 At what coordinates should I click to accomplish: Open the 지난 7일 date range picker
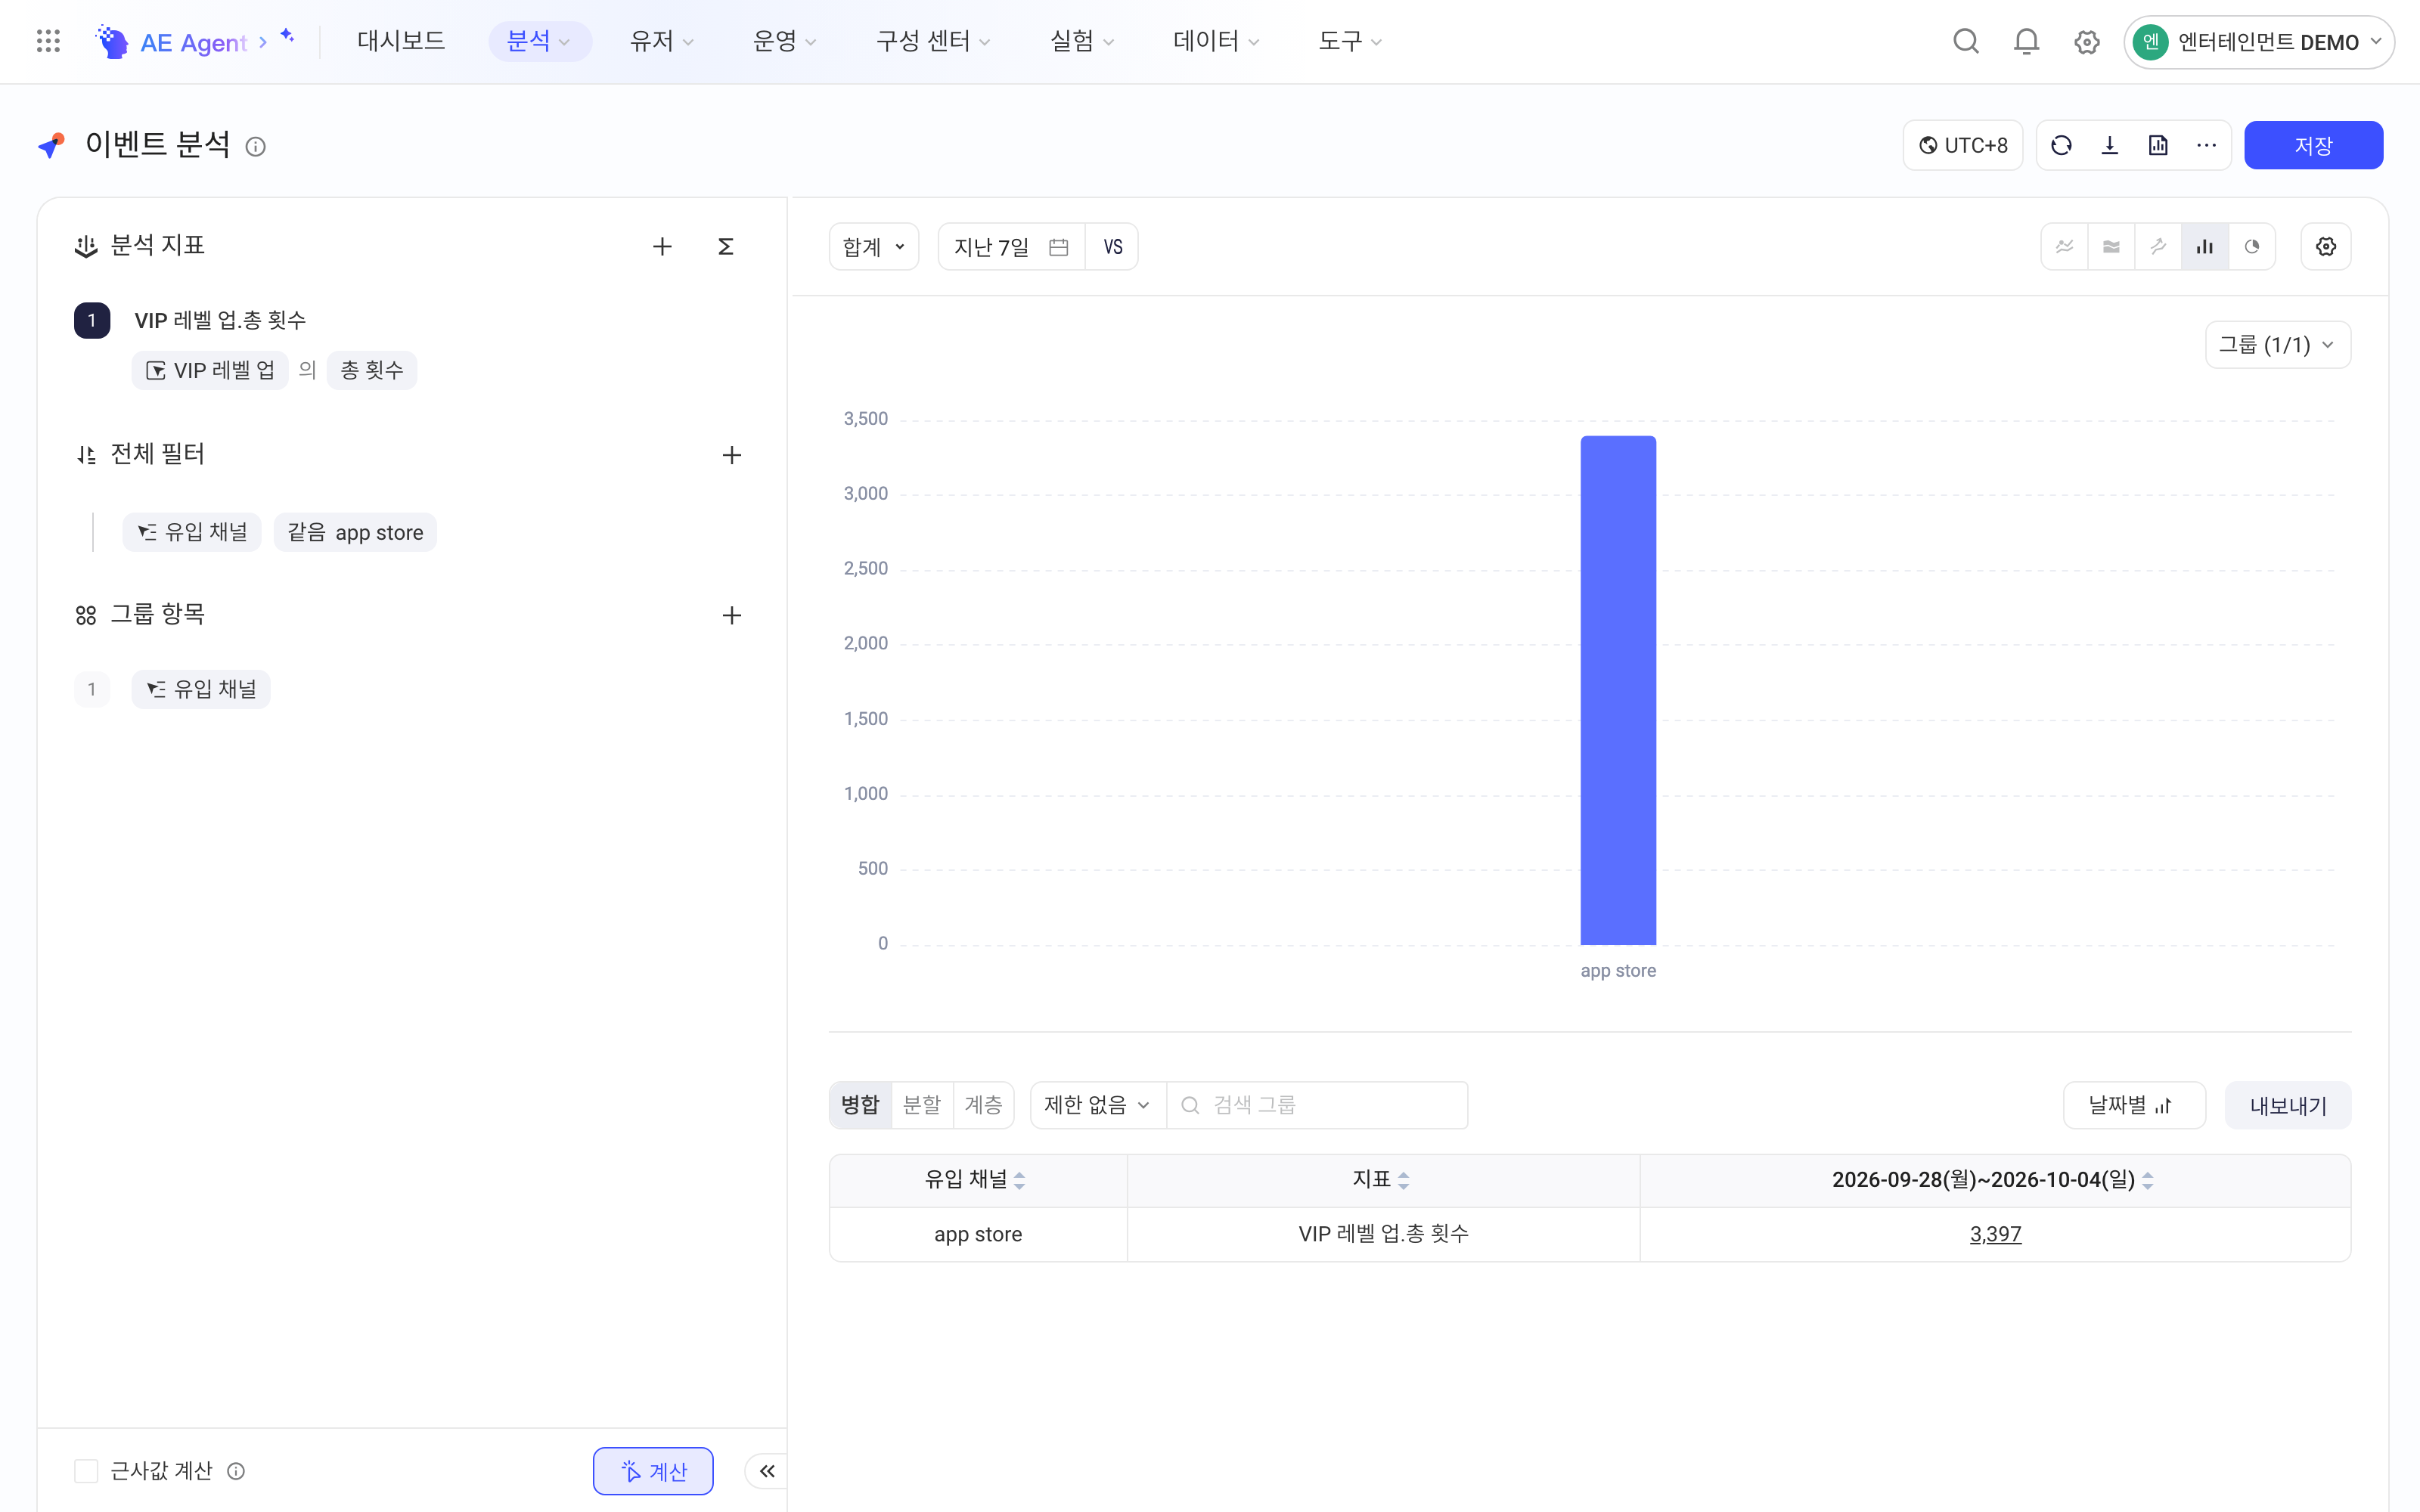(1011, 246)
